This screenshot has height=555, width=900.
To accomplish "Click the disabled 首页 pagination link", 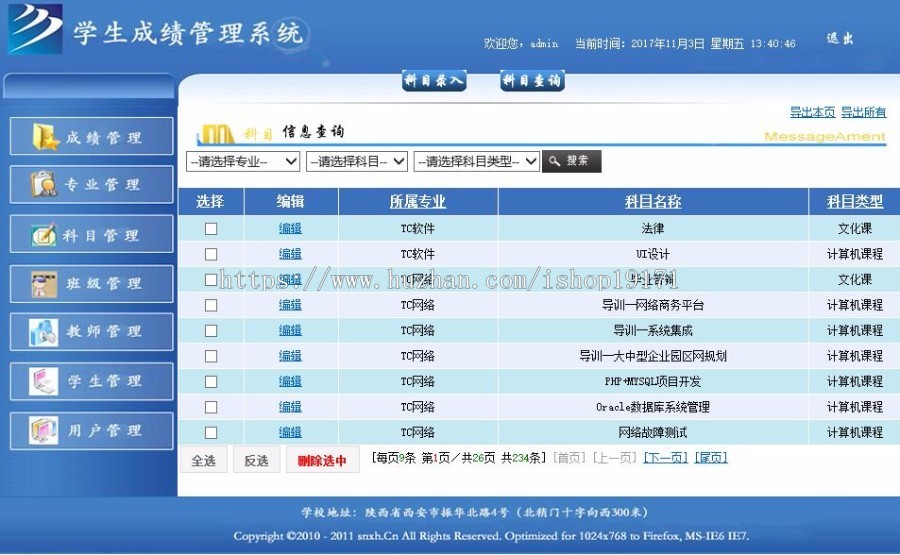I will [x=569, y=457].
